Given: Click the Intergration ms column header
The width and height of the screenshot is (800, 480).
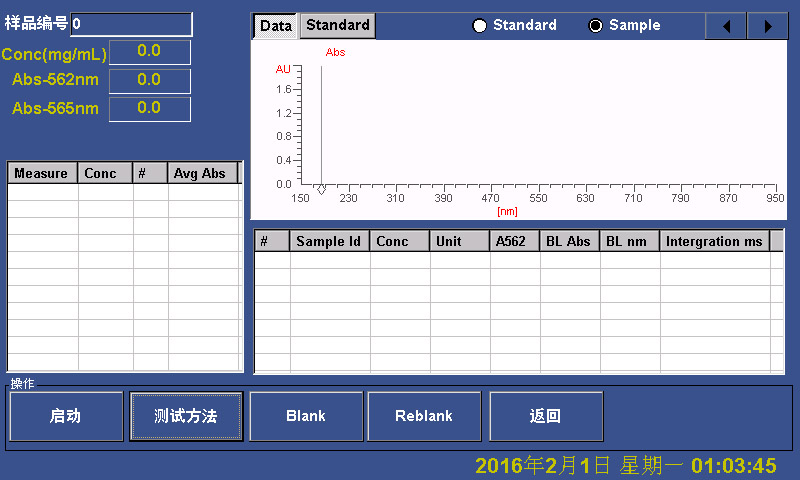Looking at the screenshot, I should pyautogui.click(x=713, y=241).
